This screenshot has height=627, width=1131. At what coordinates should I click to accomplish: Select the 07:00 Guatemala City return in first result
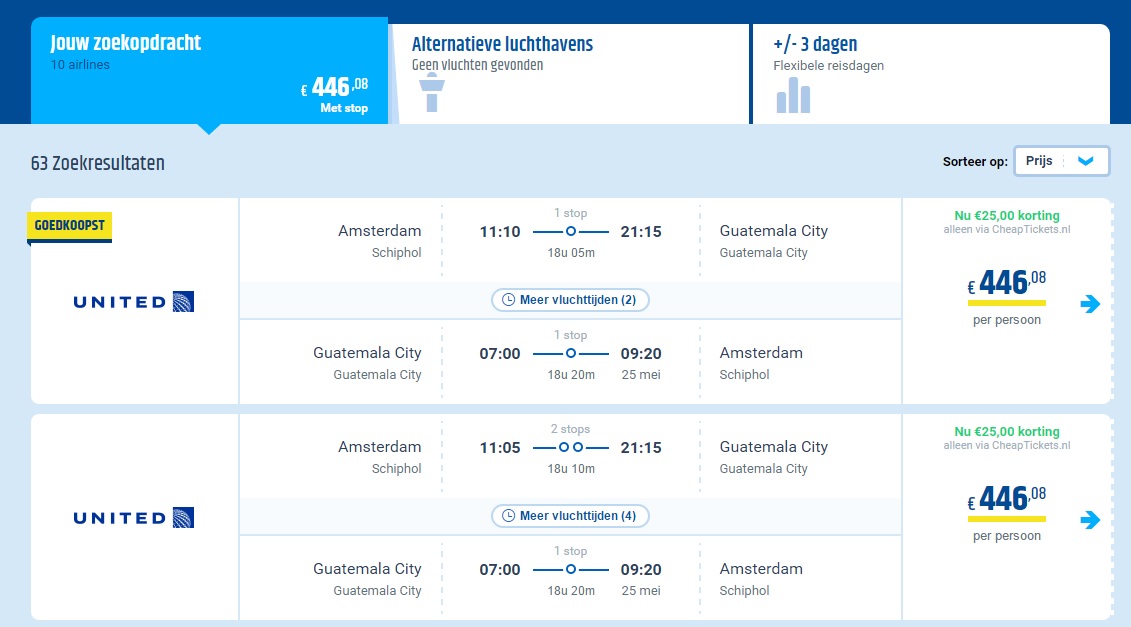[x=571, y=361]
